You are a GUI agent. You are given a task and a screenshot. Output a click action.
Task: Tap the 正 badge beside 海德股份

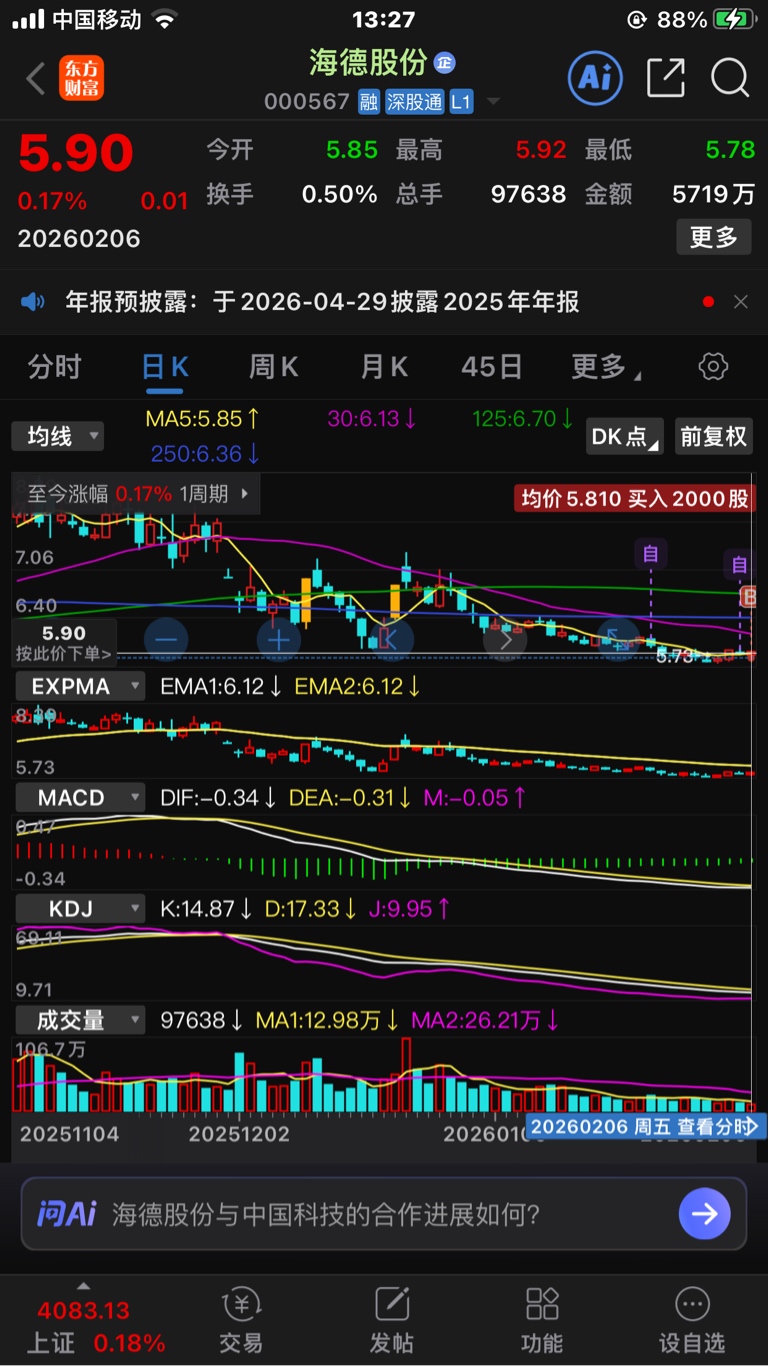click(445, 63)
